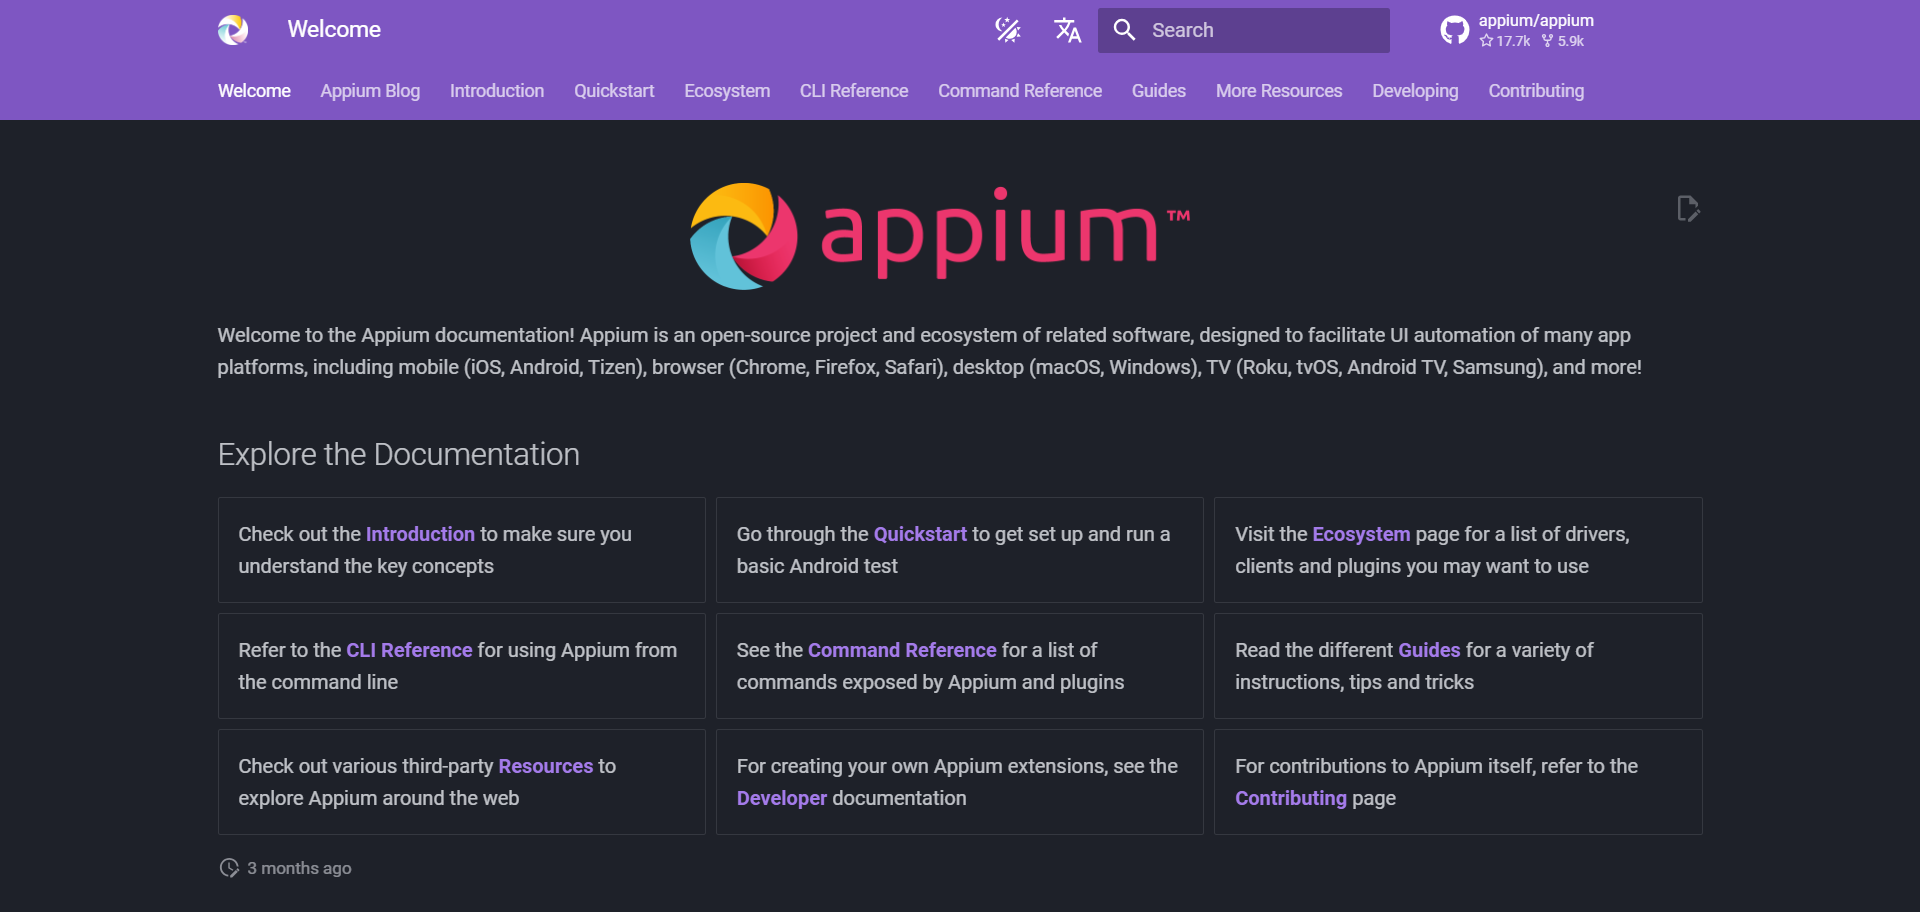Click the edit this page icon

pyautogui.click(x=1688, y=209)
